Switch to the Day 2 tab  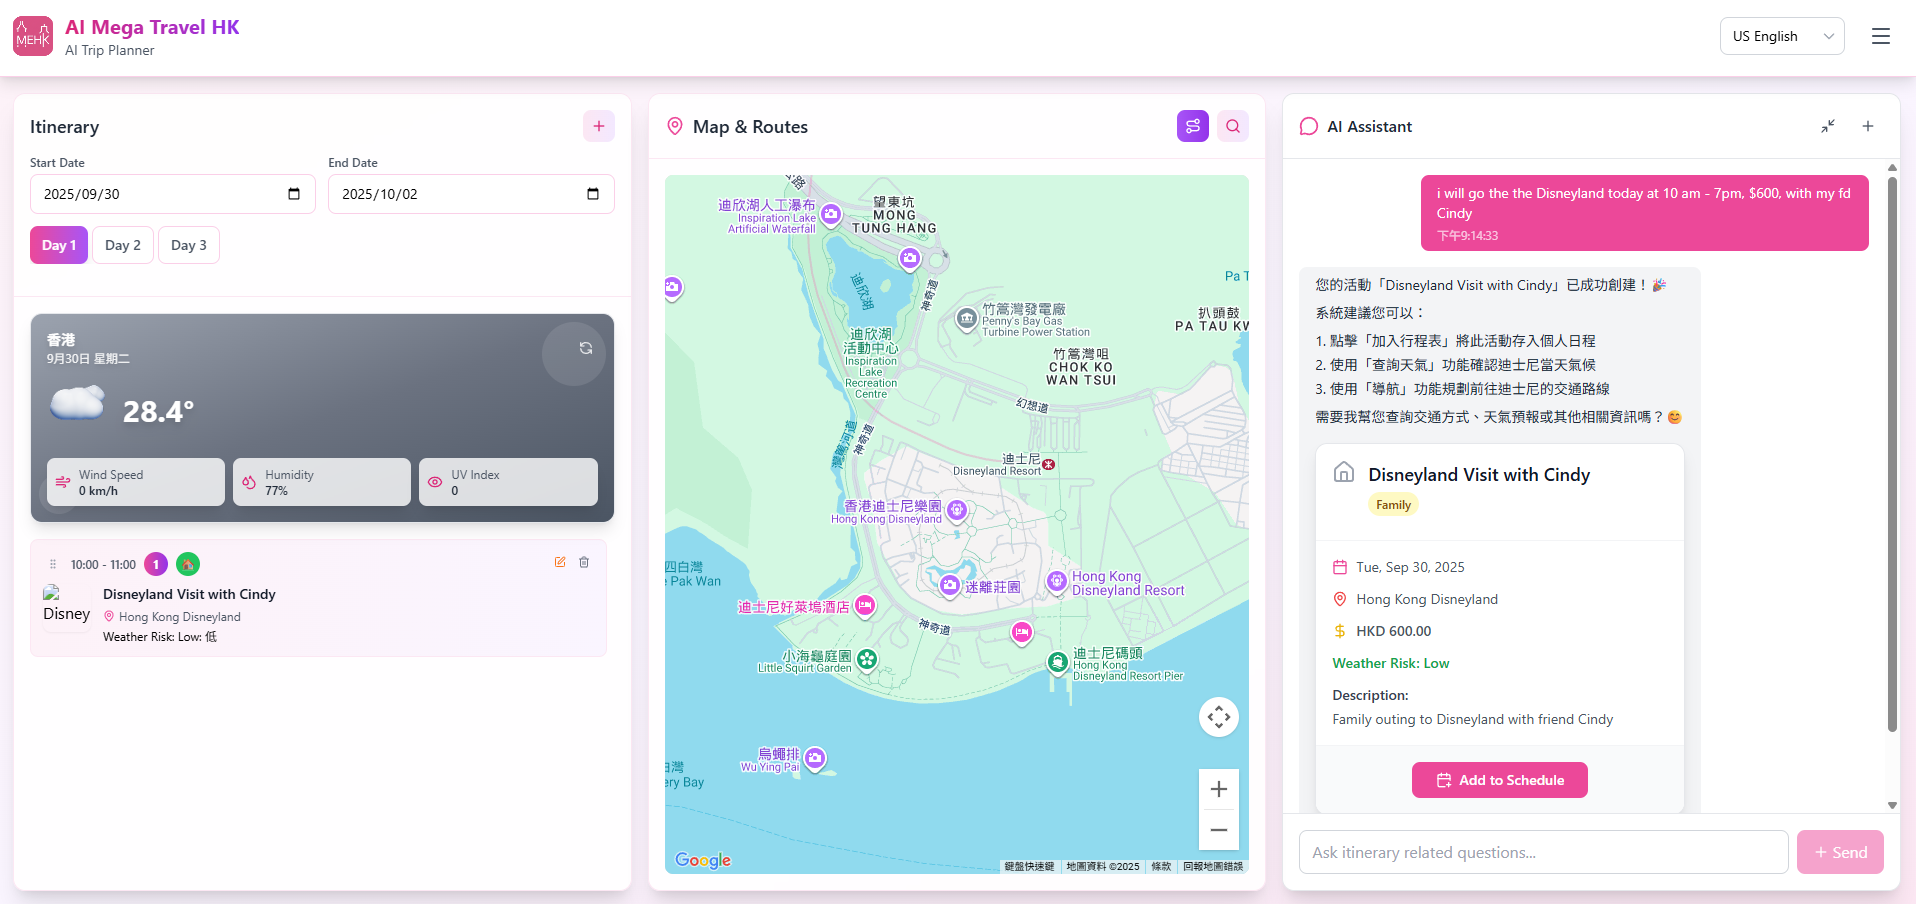coord(123,245)
